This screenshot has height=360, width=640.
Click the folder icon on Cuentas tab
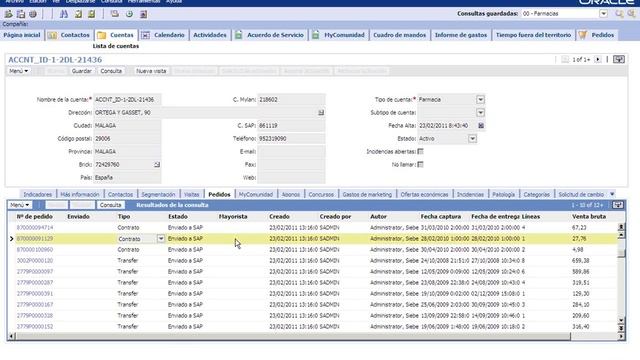(102, 35)
